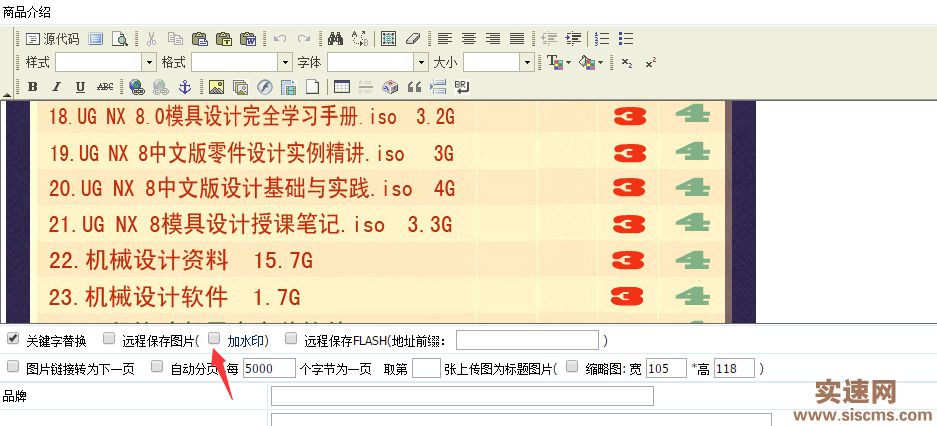Tick the 加水印 watermark checkbox
Image resolution: width=937 pixels, height=426 pixels.
coord(214,339)
